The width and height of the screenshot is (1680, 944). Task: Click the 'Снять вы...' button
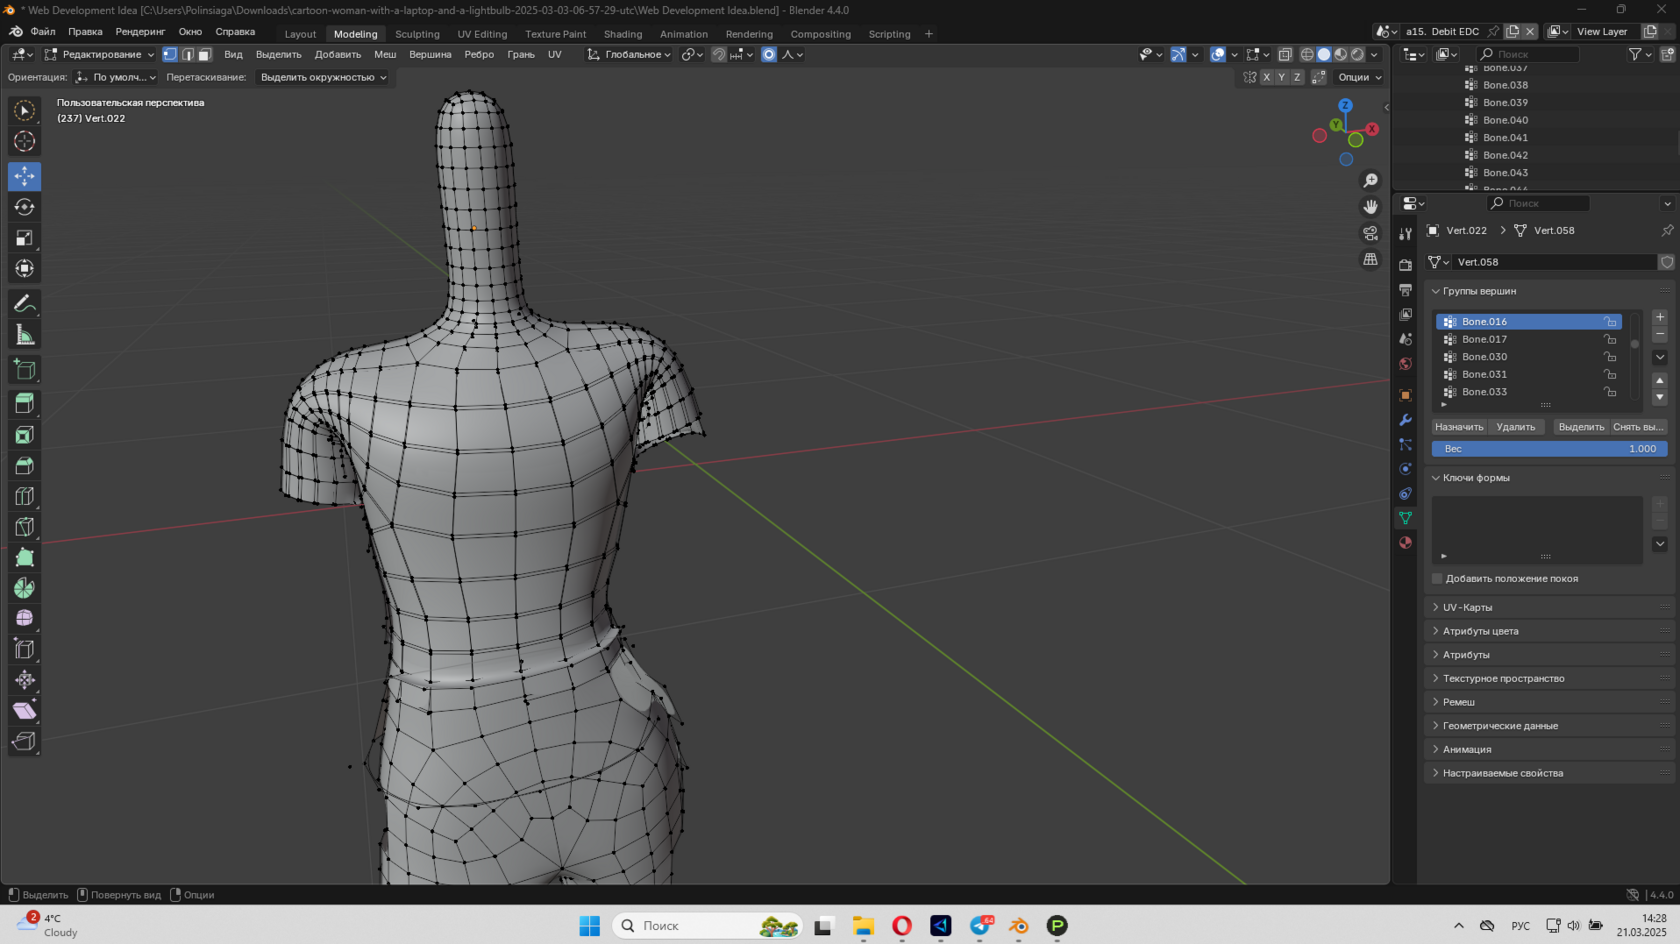pos(1638,427)
